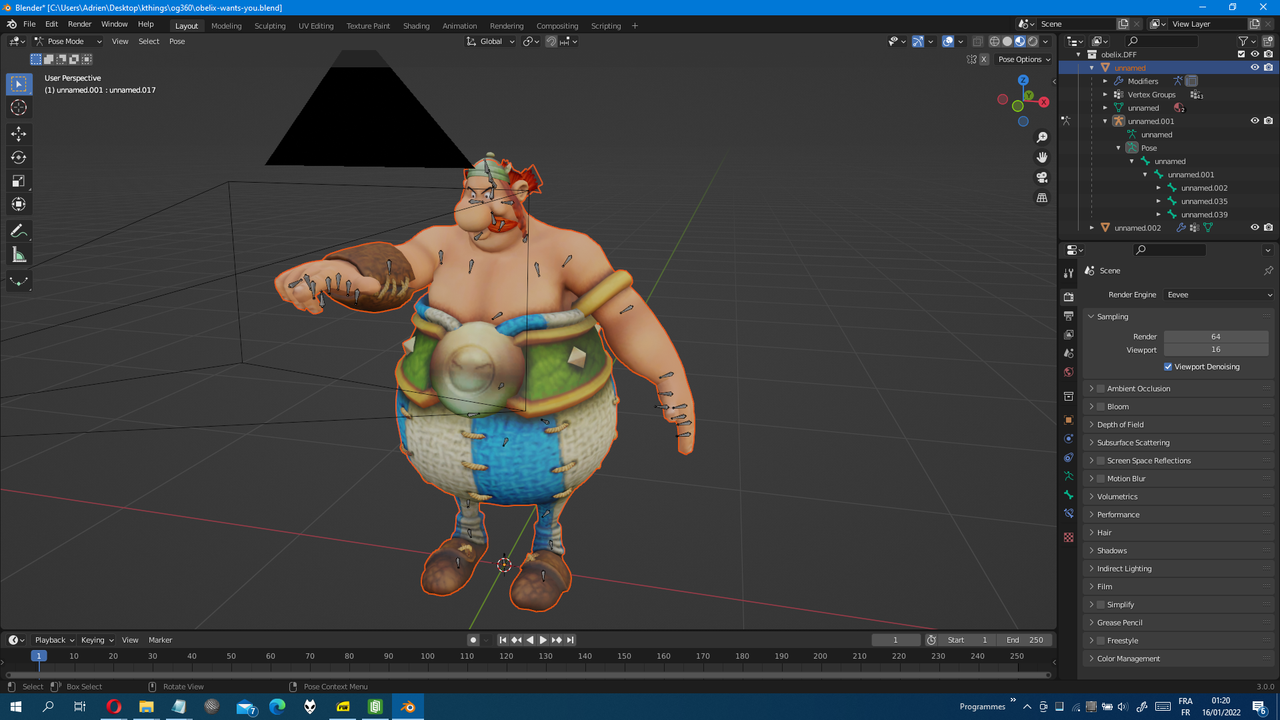Open the Object Data (armature) properties tab

pyautogui.click(x=1069, y=476)
